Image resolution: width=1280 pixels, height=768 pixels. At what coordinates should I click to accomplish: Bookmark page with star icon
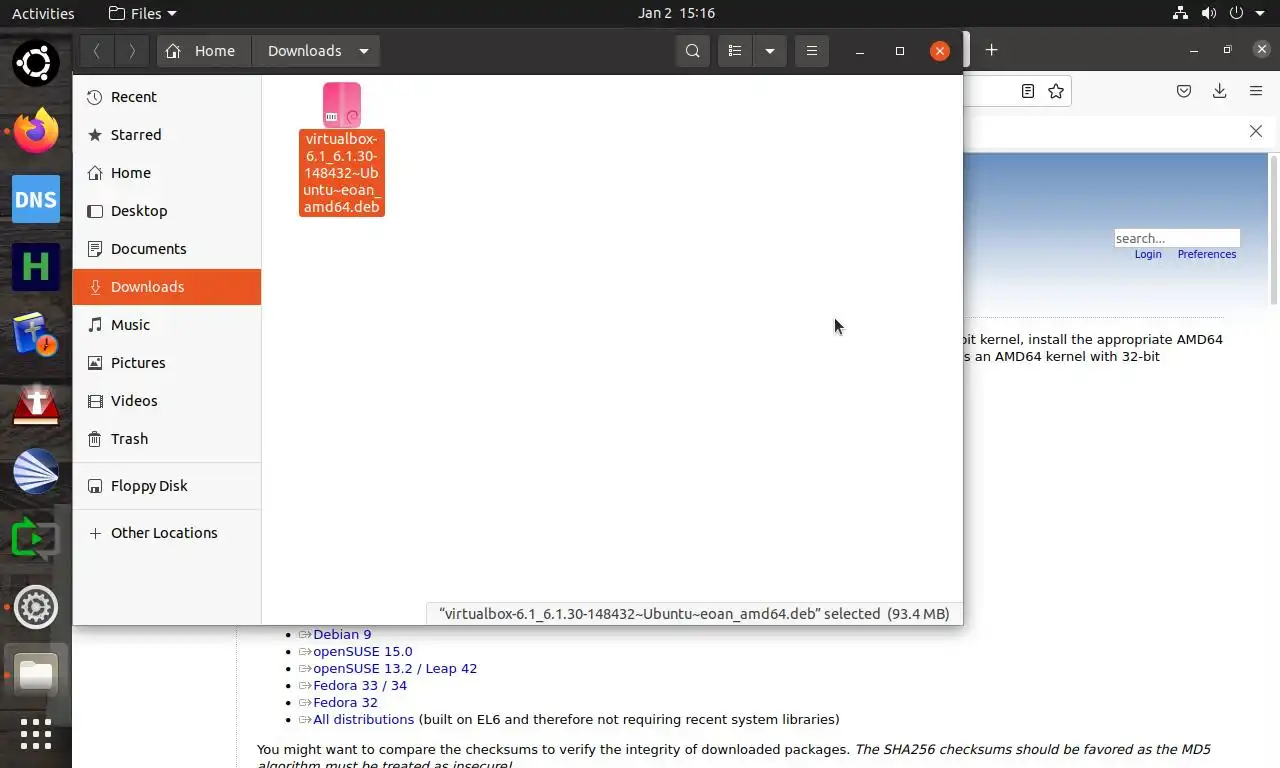point(1056,91)
